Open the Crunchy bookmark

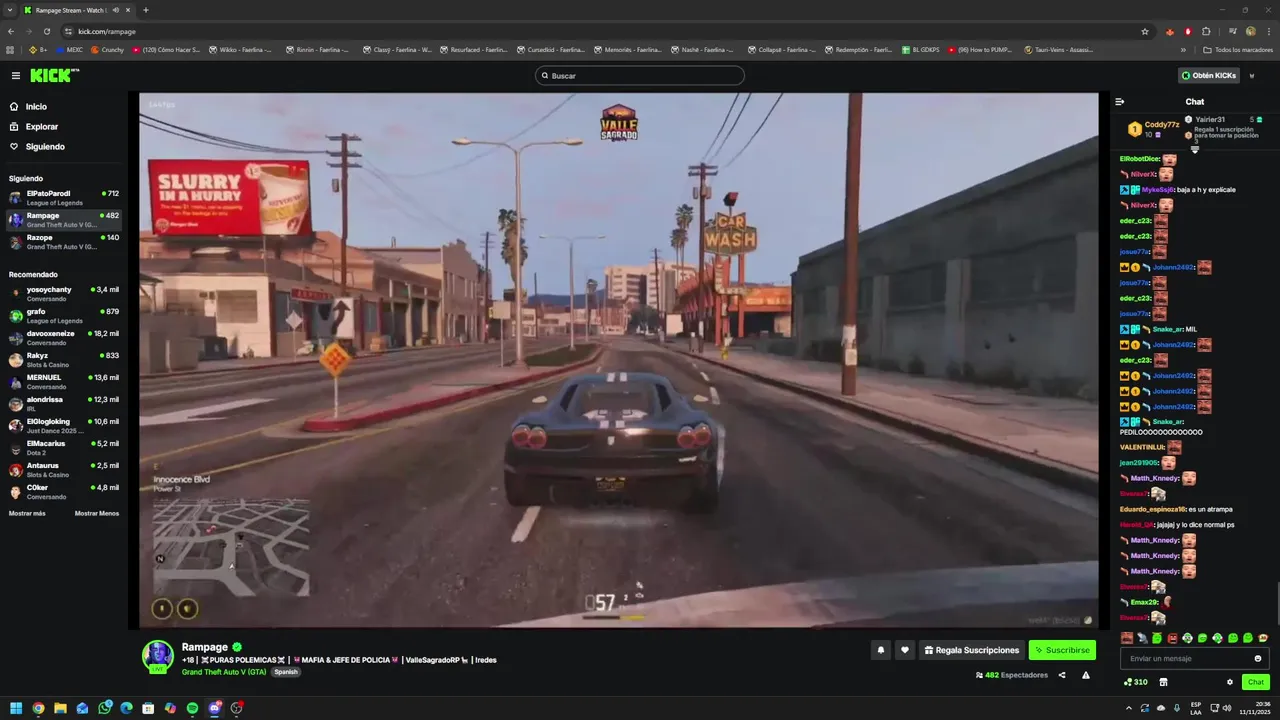pyautogui.click(x=107, y=49)
